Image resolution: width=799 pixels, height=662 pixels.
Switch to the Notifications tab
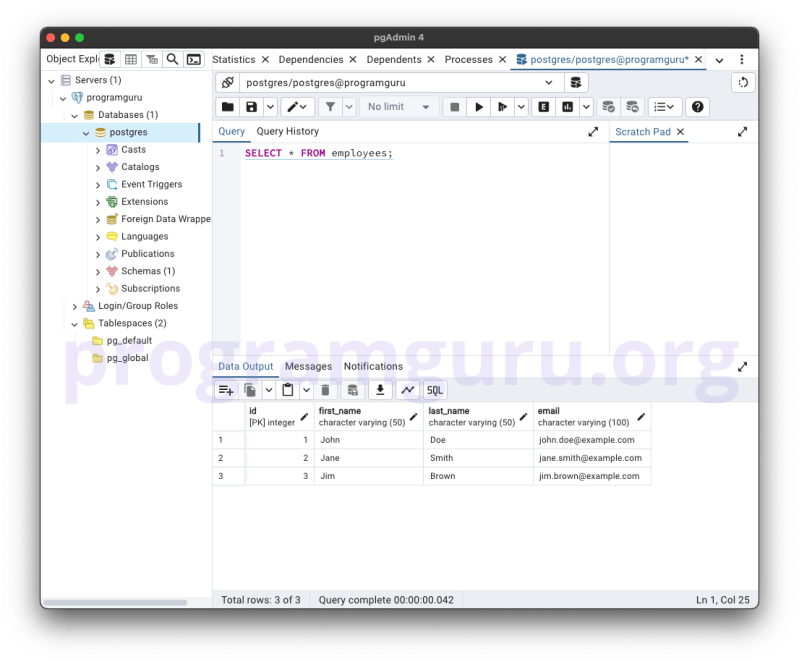tap(373, 366)
